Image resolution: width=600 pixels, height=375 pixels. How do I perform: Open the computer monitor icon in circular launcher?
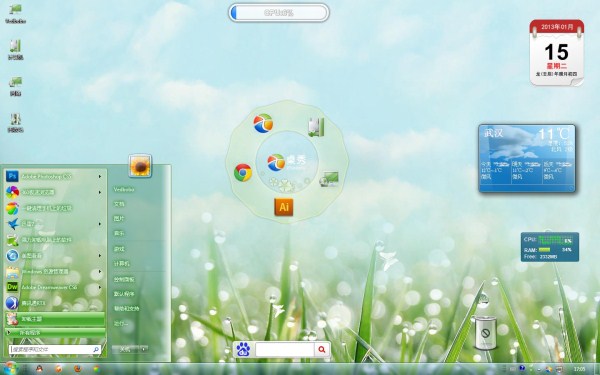click(x=329, y=178)
